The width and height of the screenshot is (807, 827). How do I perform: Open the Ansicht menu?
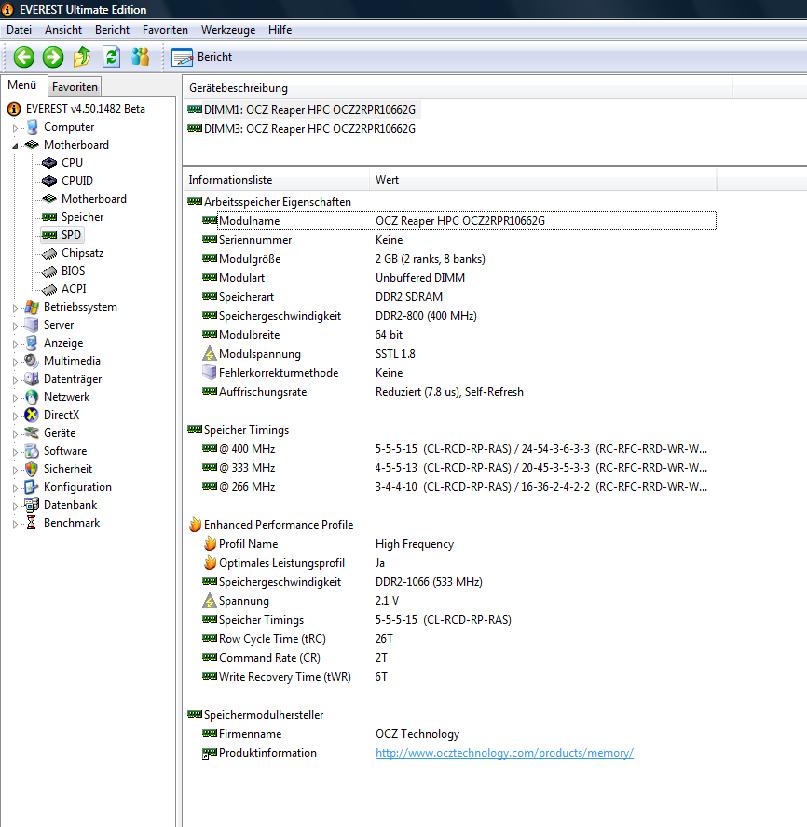[63, 30]
